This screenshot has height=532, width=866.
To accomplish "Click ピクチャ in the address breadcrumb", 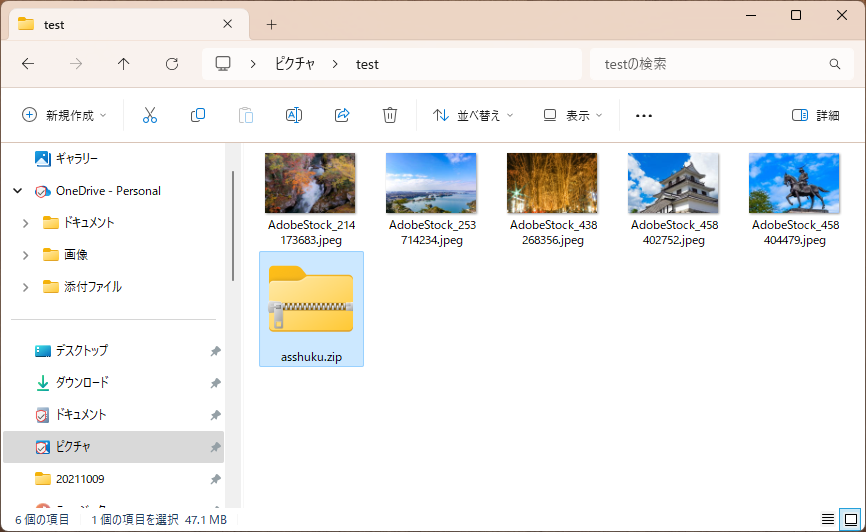I will point(295,64).
